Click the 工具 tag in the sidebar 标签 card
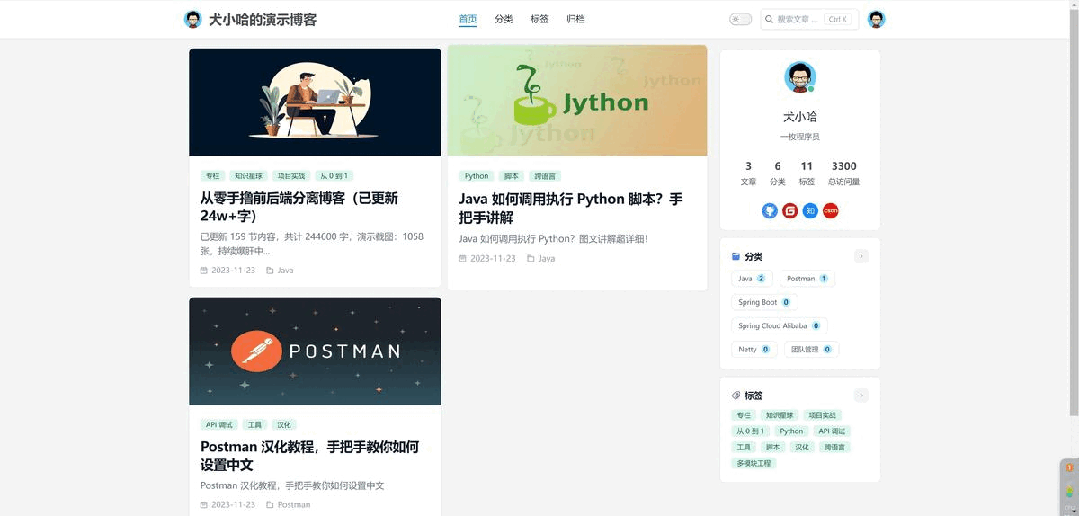The image size is (1079, 516). pos(743,447)
